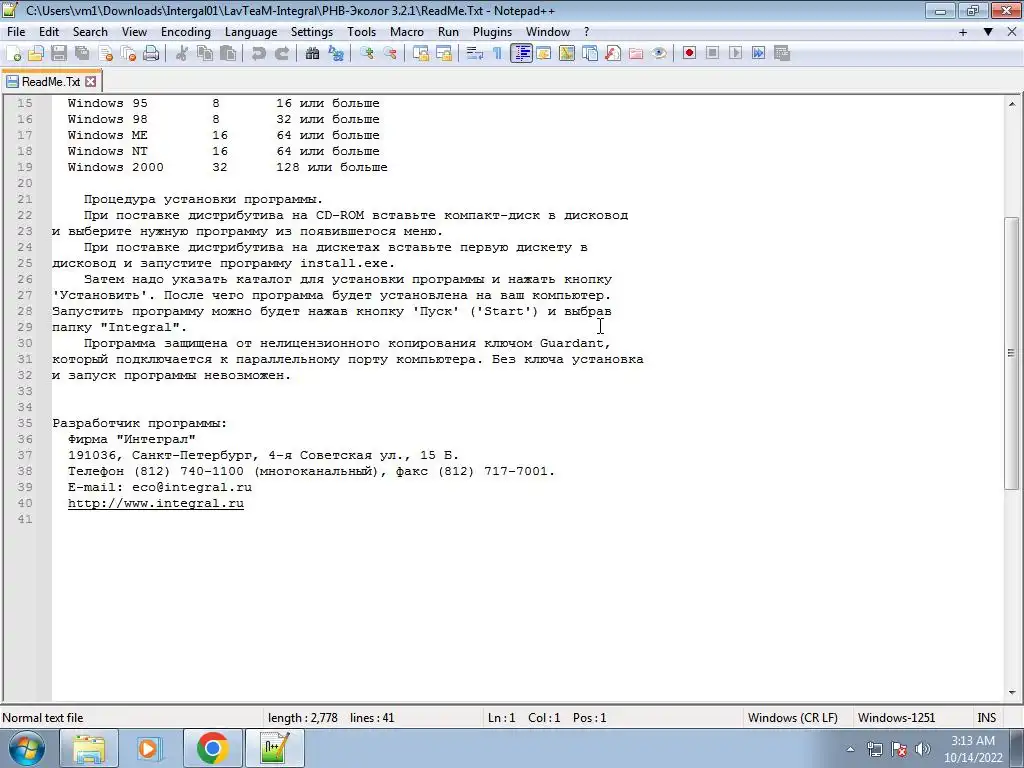Click the user-defined language icon
The width and height of the screenshot is (1024, 768).
point(543,54)
